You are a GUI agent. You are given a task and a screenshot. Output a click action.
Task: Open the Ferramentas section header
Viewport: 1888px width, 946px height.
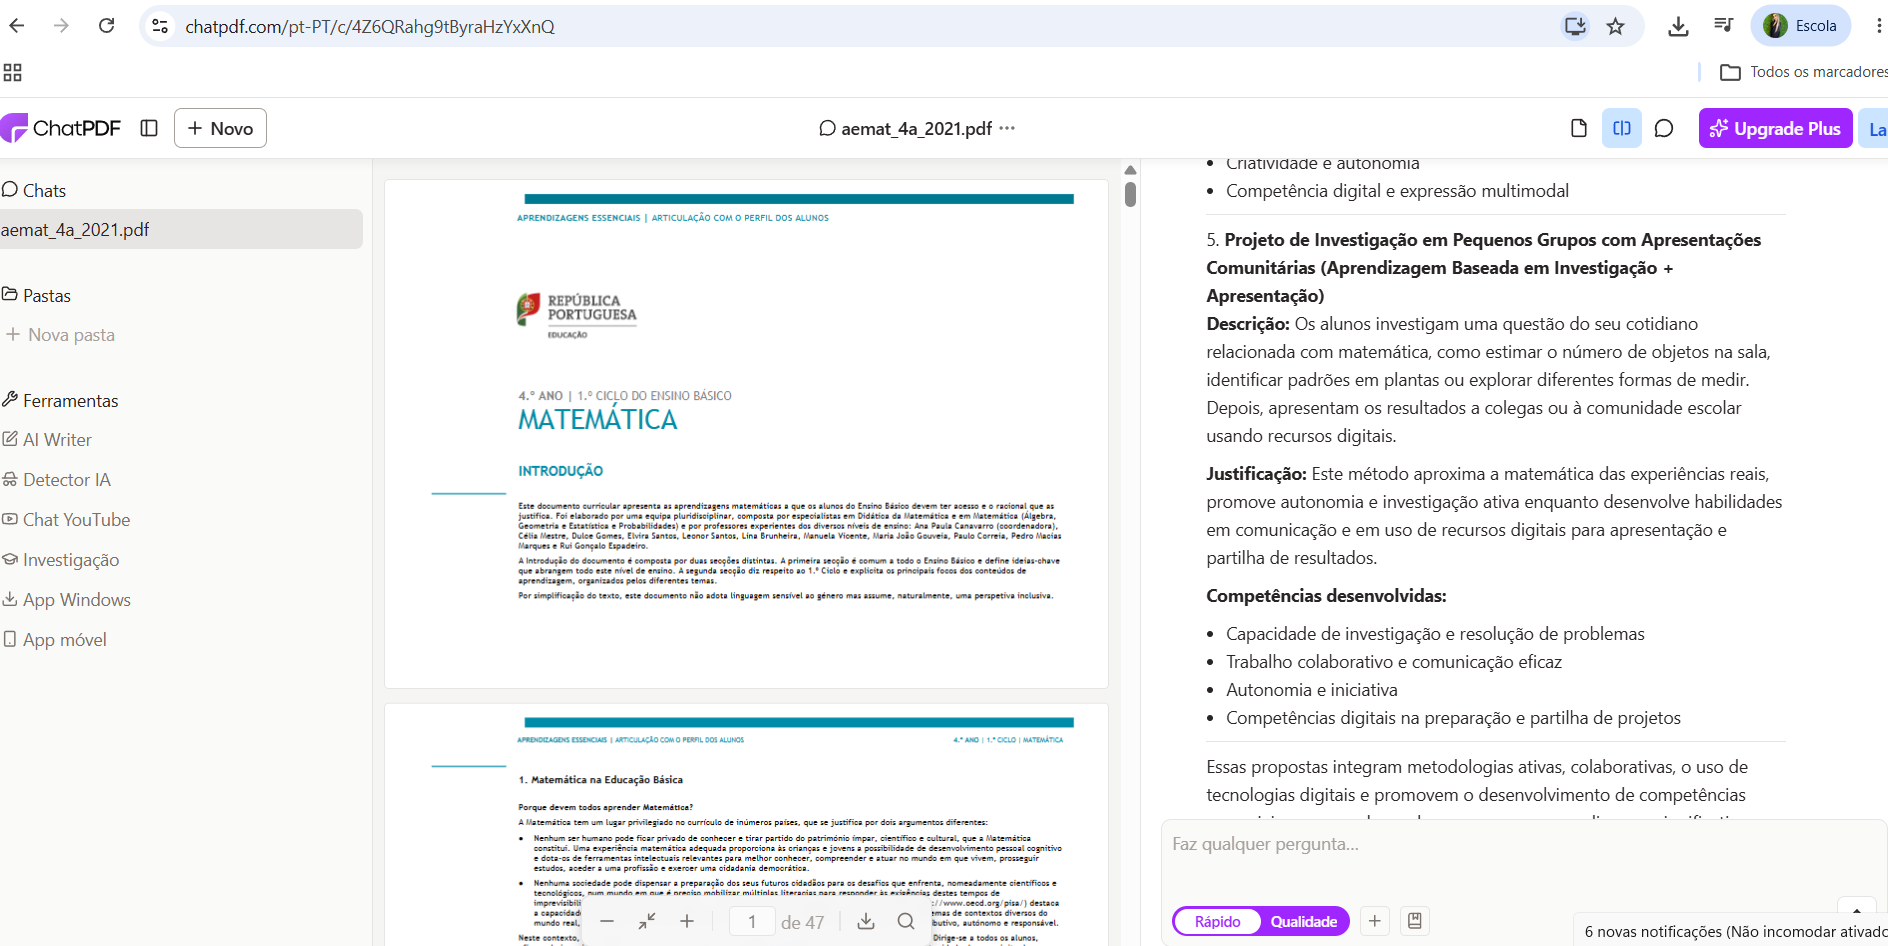pos(60,400)
